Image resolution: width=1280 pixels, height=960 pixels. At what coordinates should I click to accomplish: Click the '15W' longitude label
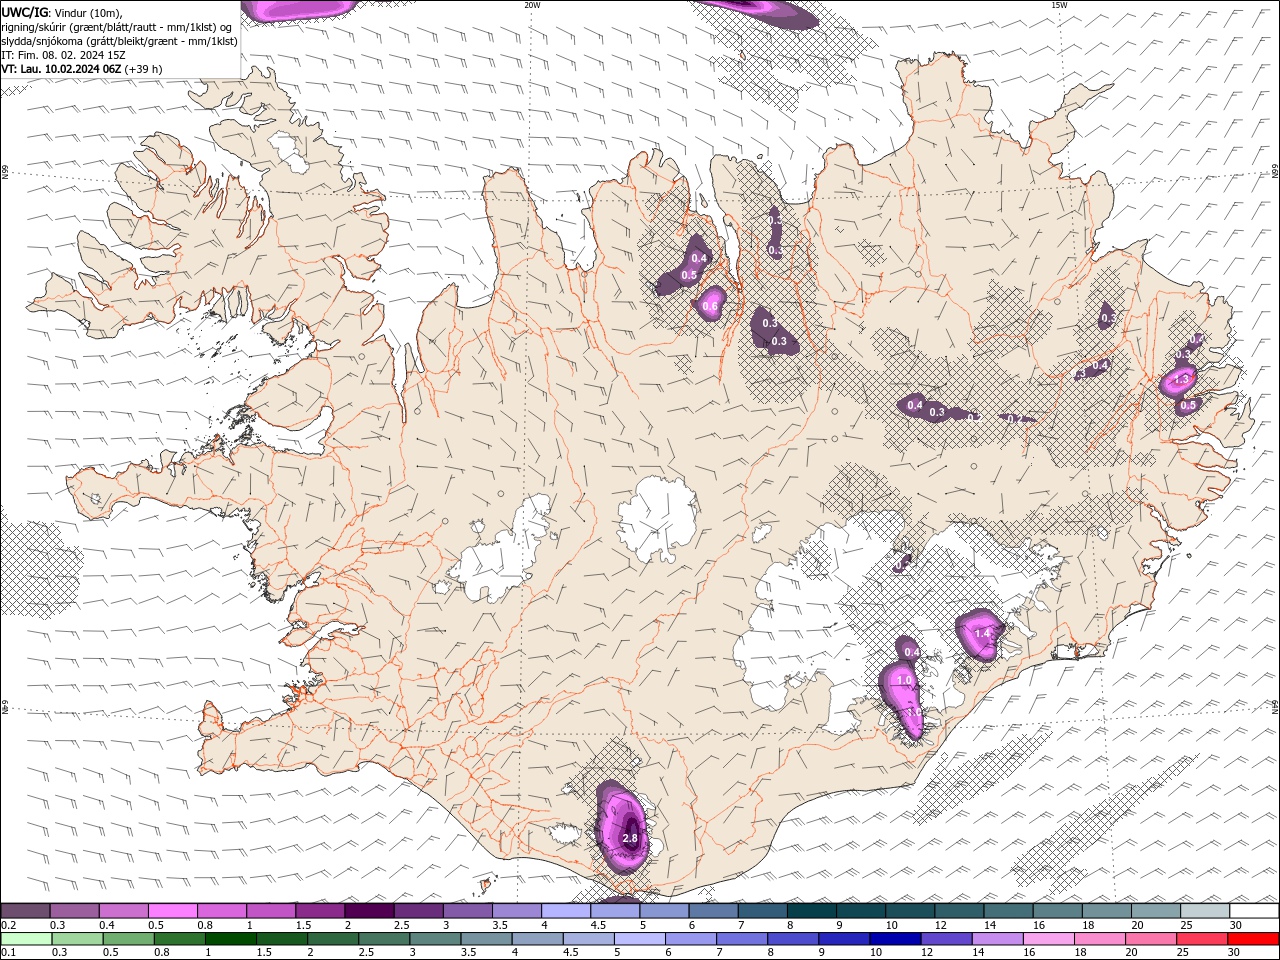click(x=1059, y=5)
